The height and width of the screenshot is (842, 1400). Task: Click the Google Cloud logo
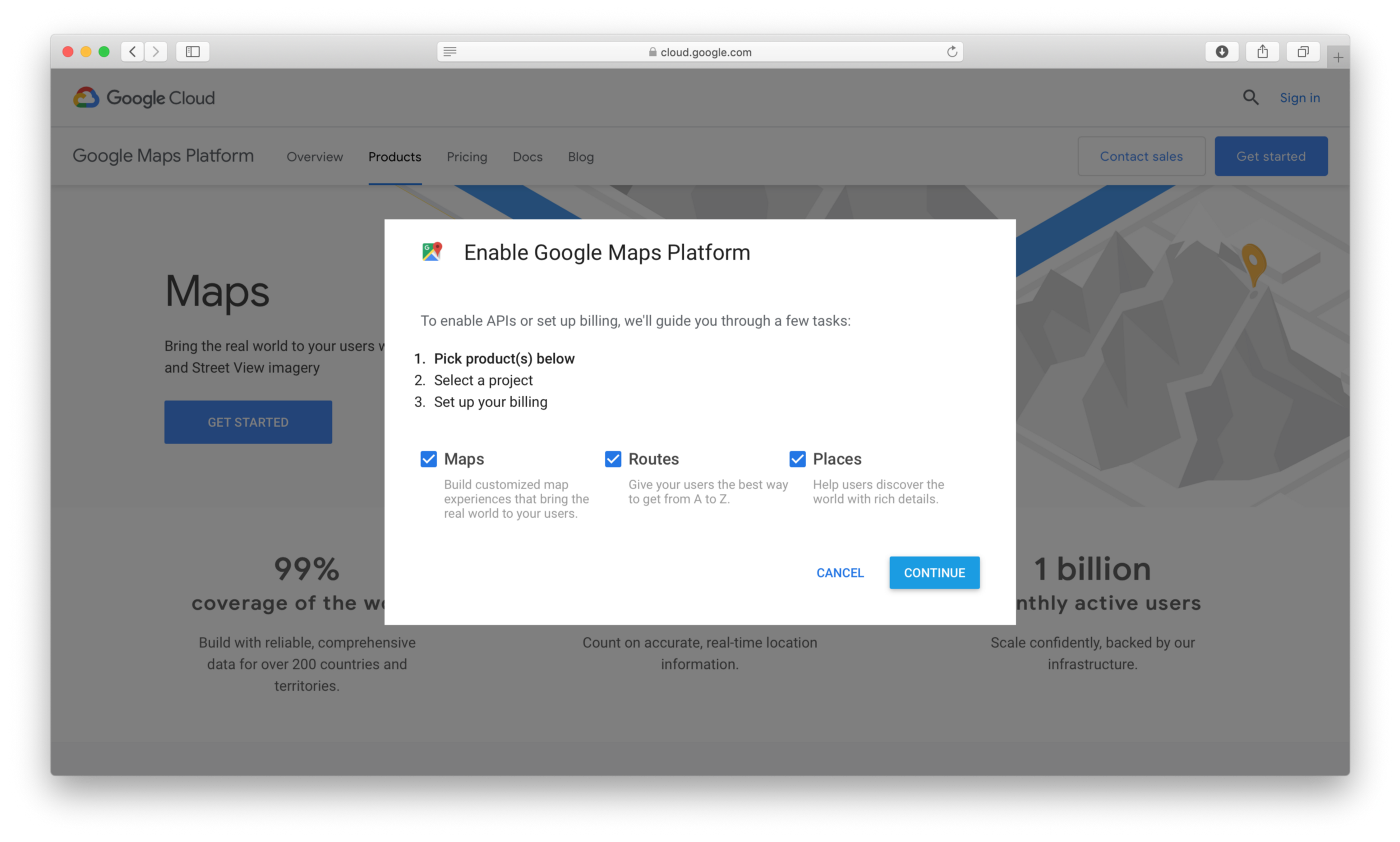143,97
